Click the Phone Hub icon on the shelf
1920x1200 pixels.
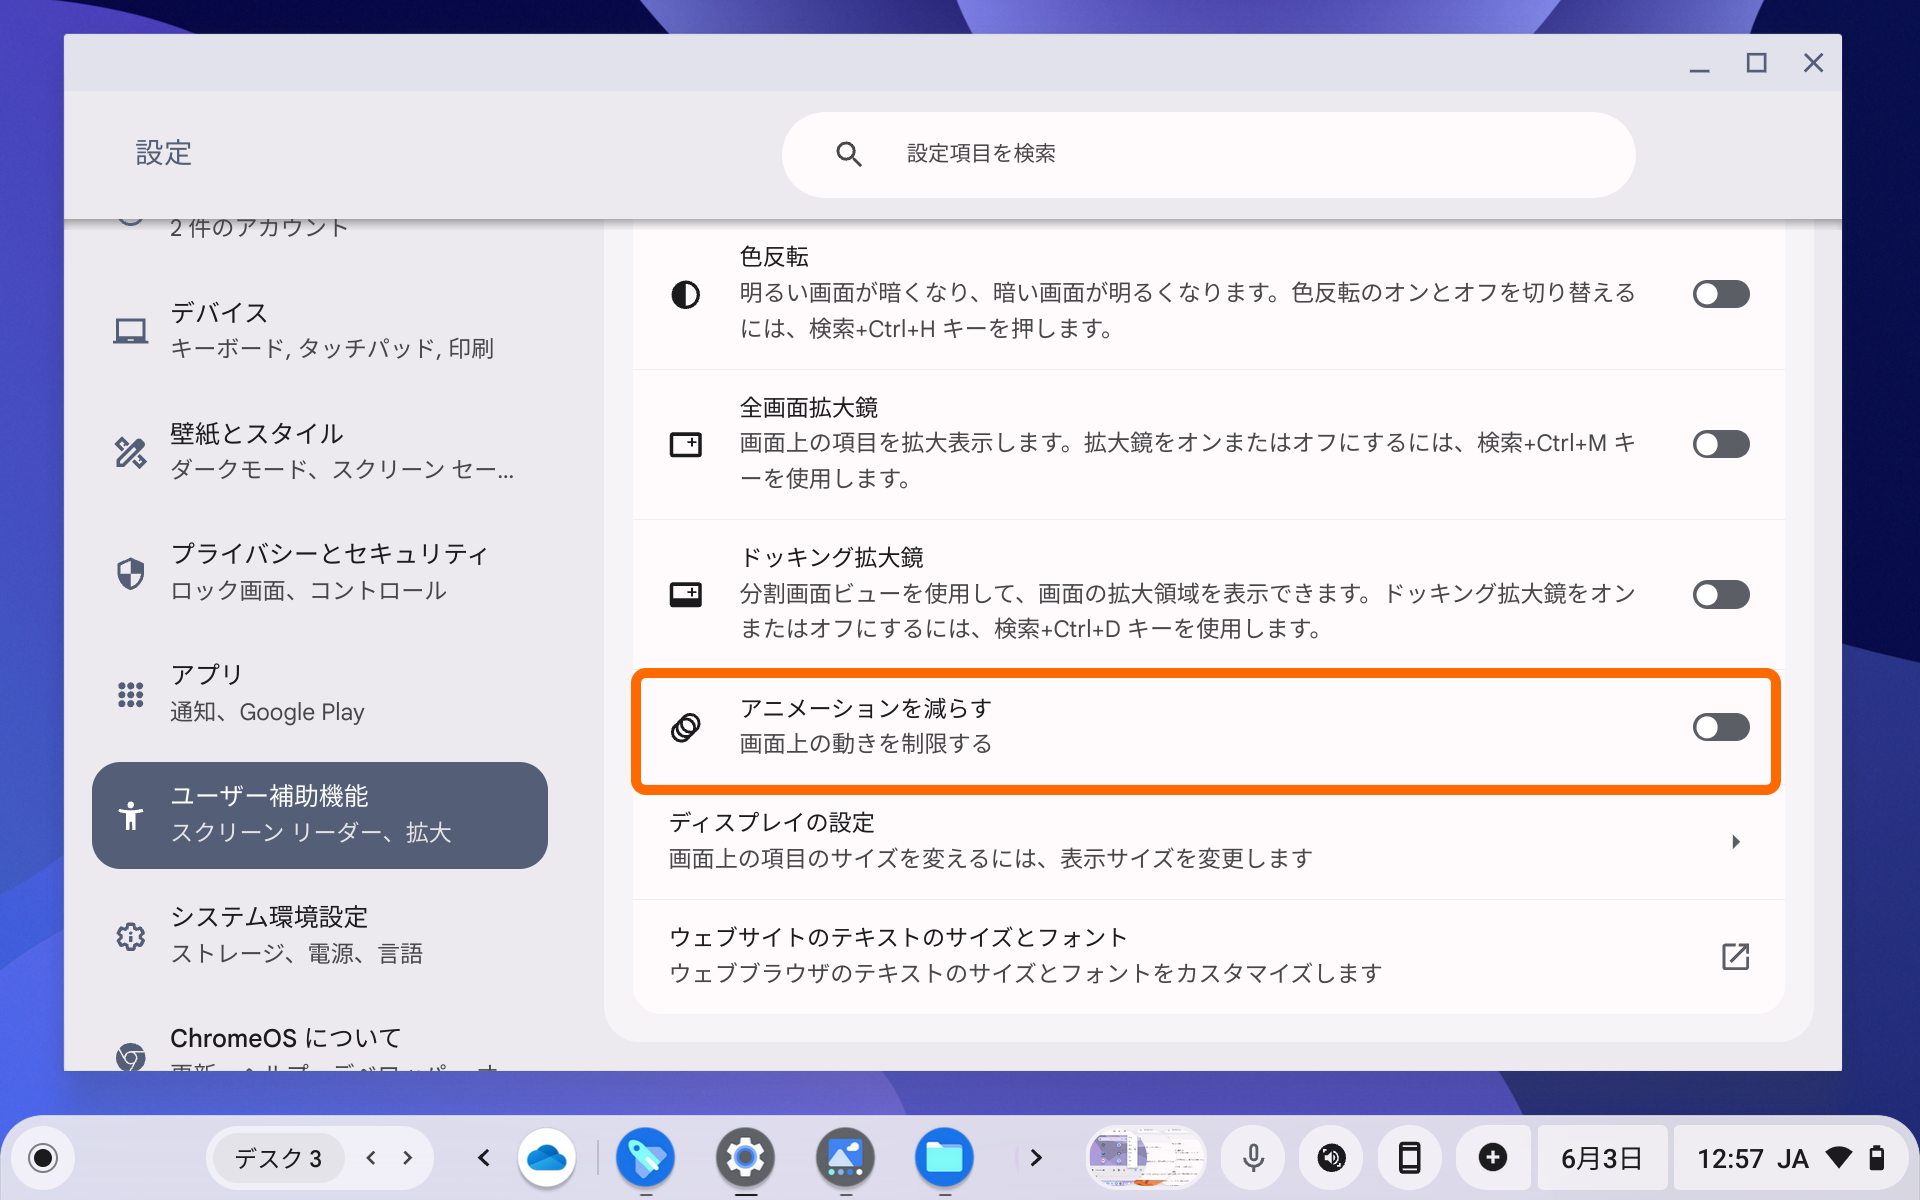click(1410, 1157)
